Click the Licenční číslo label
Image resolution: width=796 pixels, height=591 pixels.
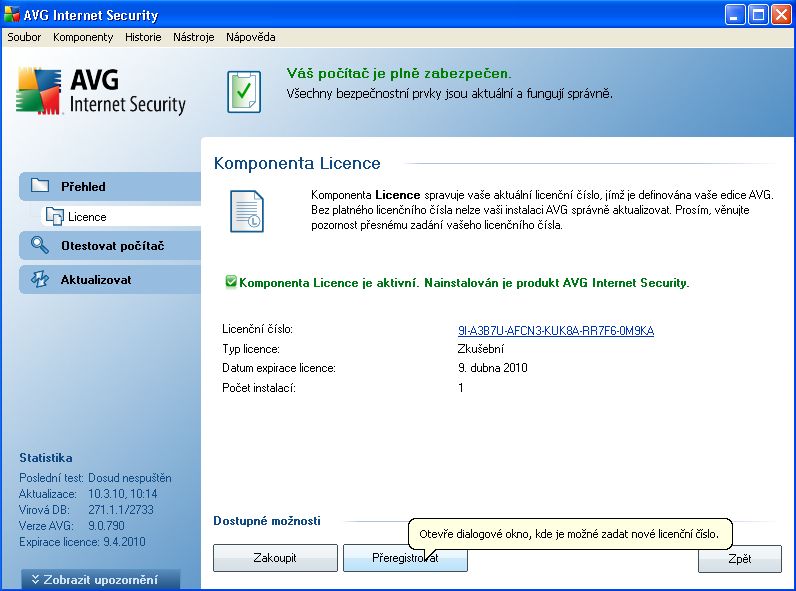(257, 329)
